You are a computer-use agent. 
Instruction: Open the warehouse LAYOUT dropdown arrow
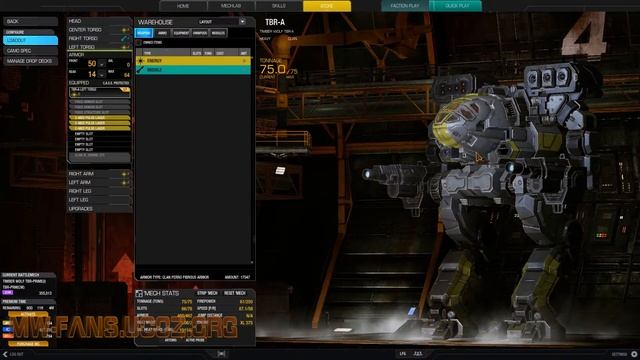242,22
